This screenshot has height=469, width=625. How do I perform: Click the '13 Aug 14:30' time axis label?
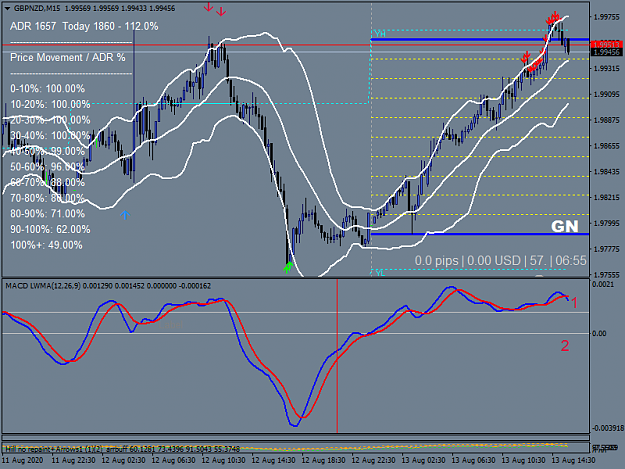(x=574, y=461)
